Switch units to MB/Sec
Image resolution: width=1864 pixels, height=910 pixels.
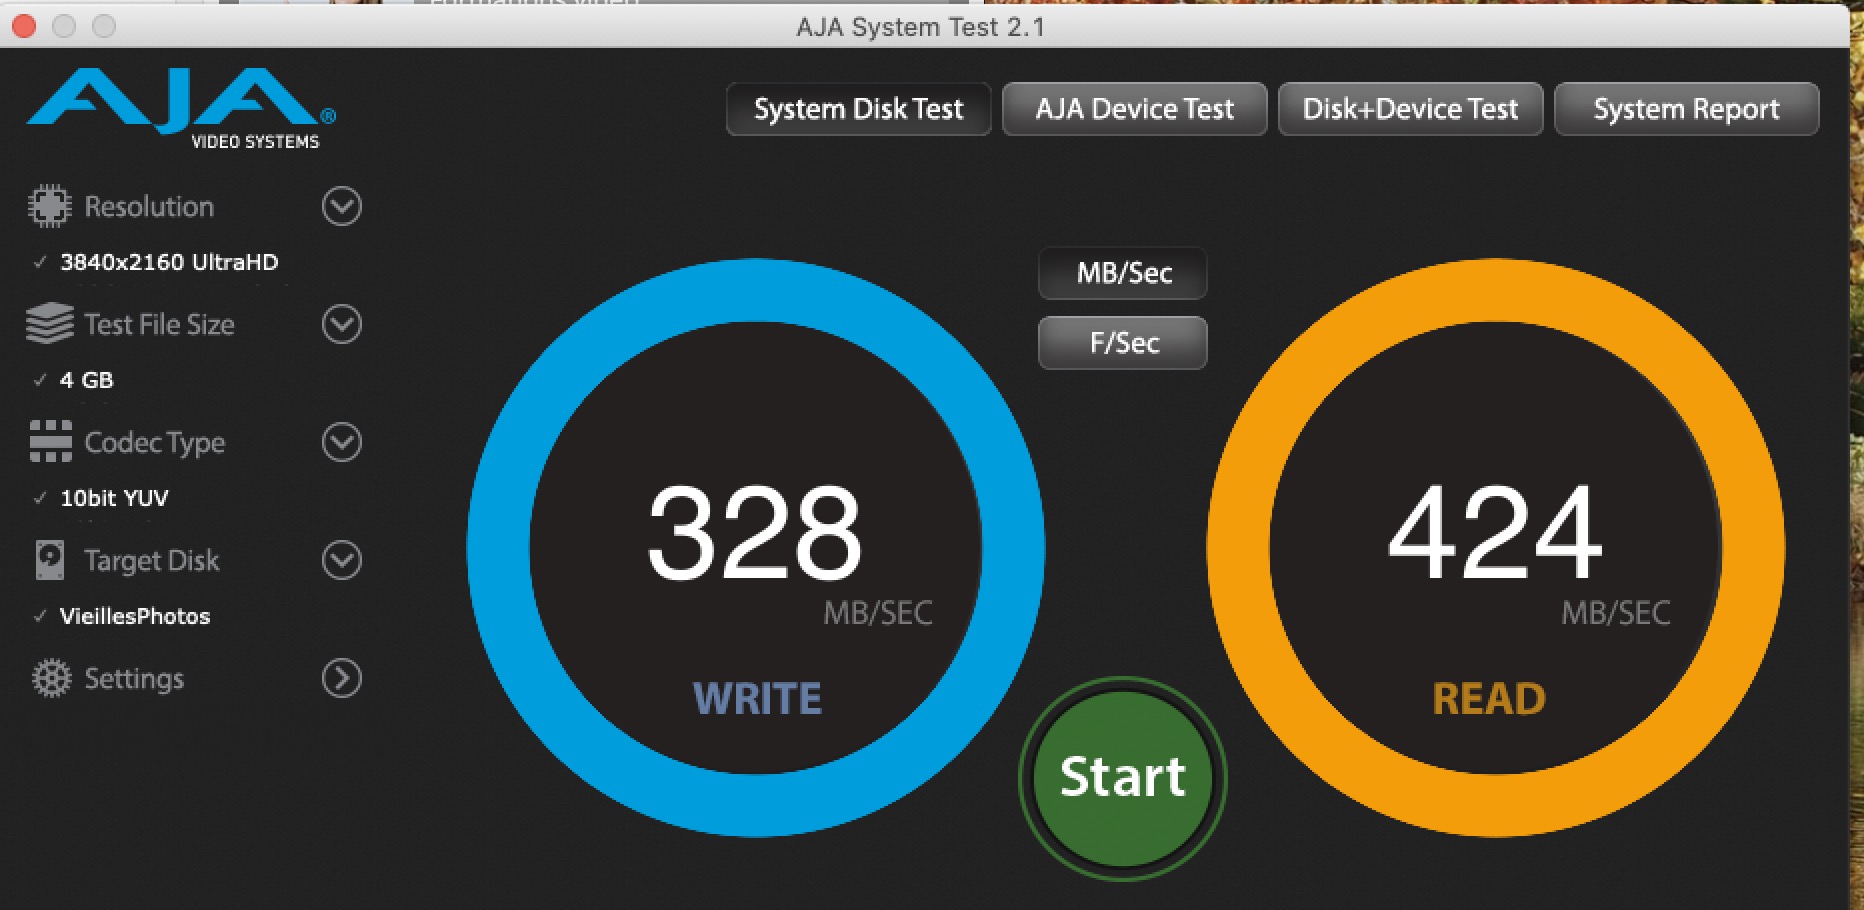click(1123, 273)
